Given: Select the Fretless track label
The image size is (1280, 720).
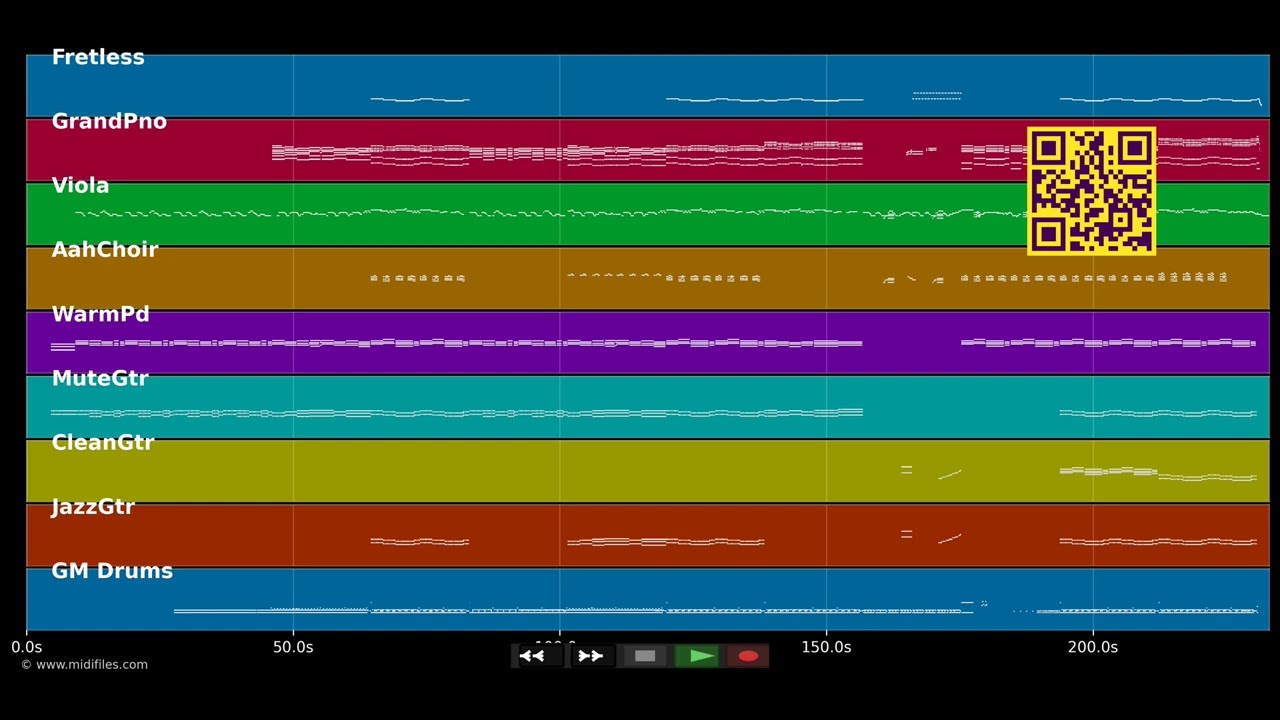Looking at the screenshot, I should (98, 57).
